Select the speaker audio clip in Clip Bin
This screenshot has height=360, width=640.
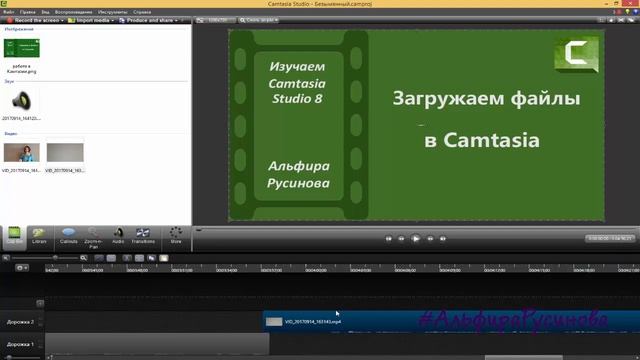point(21,100)
